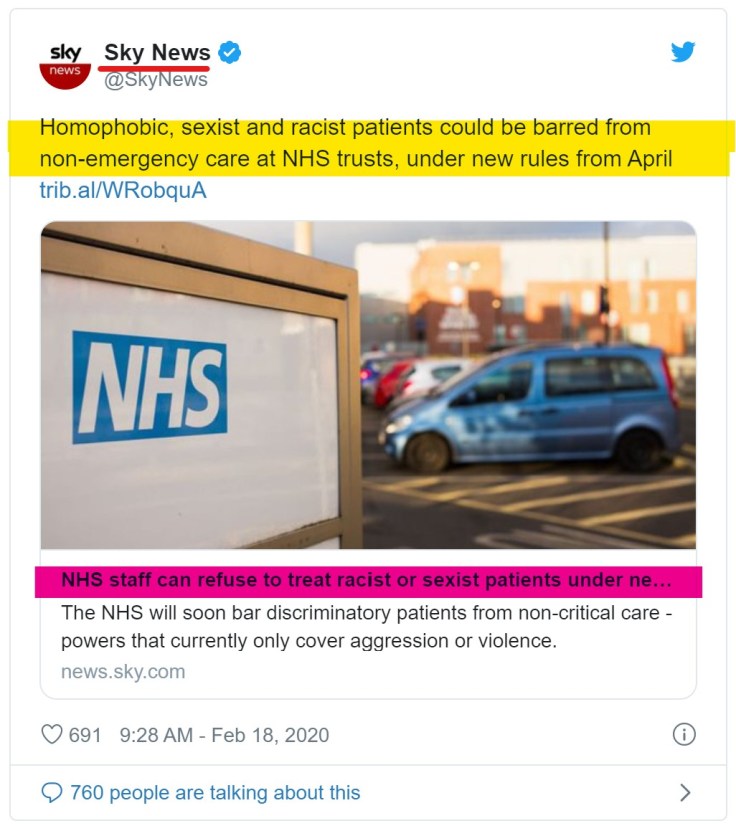Click the news.sky.com domain text
This screenshot has width=736, height=836.
point(123,672)
